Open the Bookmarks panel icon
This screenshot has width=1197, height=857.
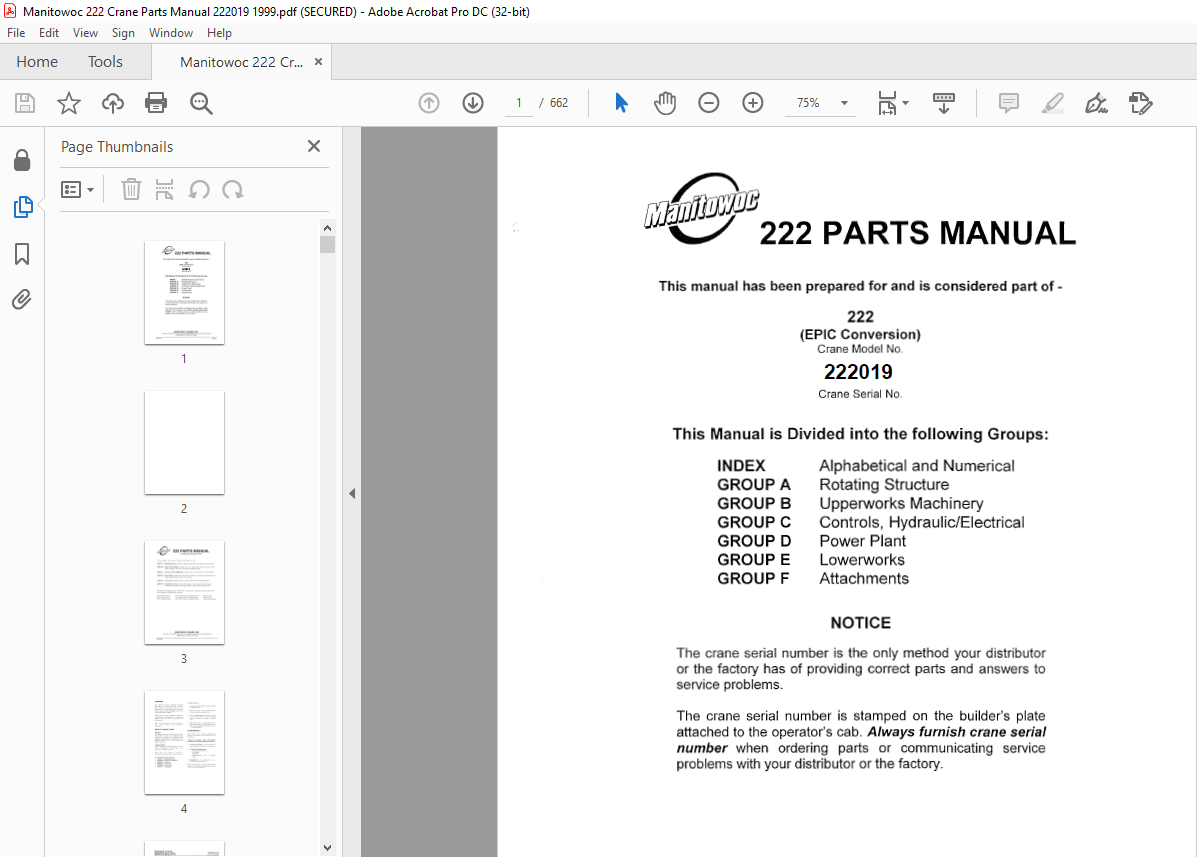pos(22,254)
